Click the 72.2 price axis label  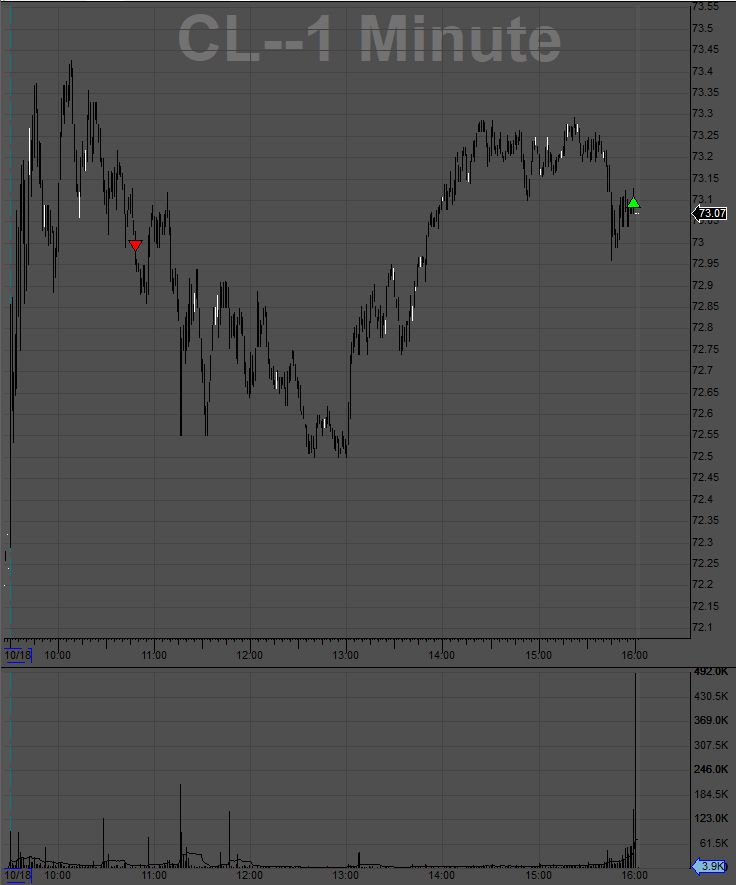coord(702,584)
